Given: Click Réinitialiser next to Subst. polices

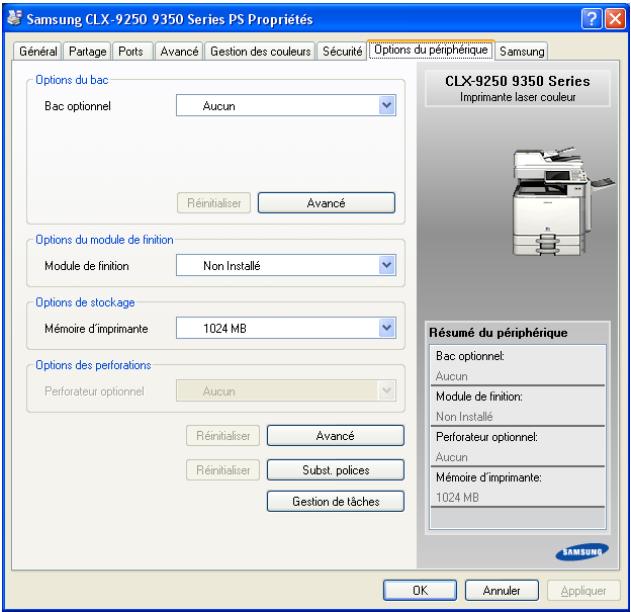Looking at the screenshot, I should pyautogui.click(x=223, y=470).
